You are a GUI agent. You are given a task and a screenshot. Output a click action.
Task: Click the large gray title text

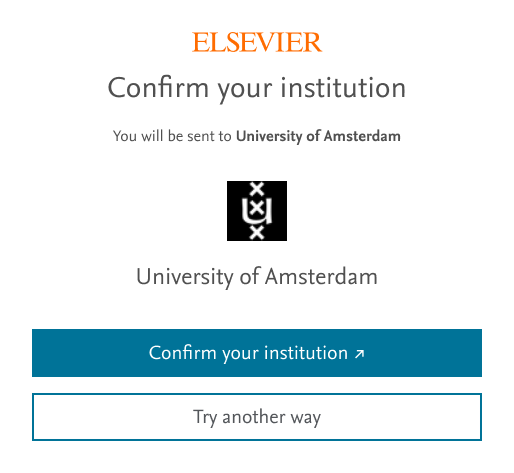tap(257, 88)
